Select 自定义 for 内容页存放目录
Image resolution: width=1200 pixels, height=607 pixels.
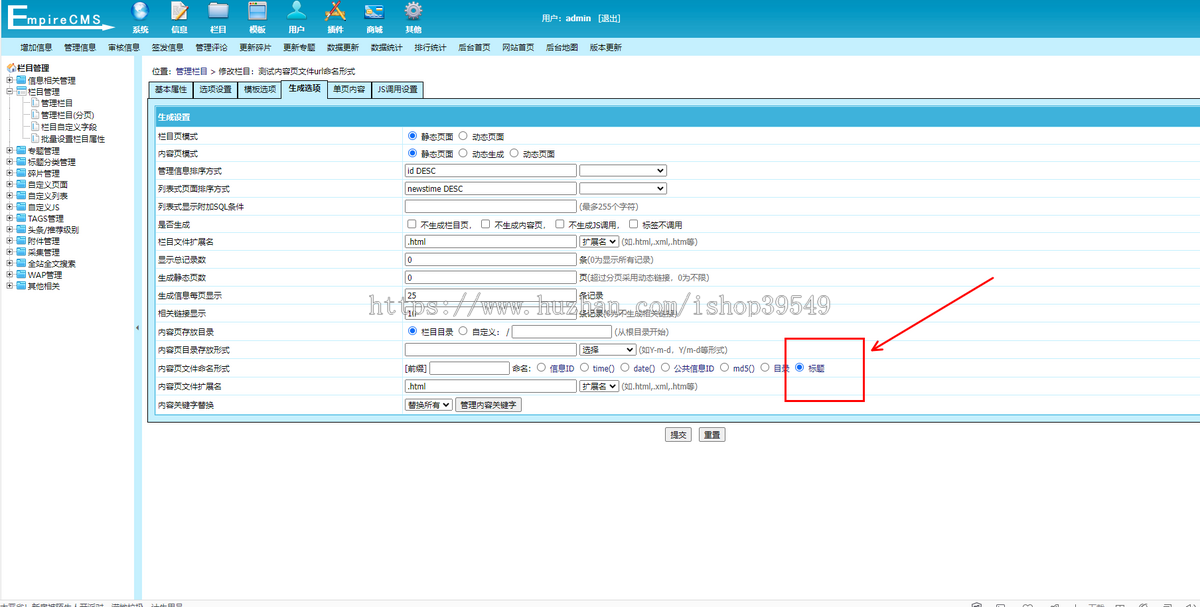click(x=463, y=331)
